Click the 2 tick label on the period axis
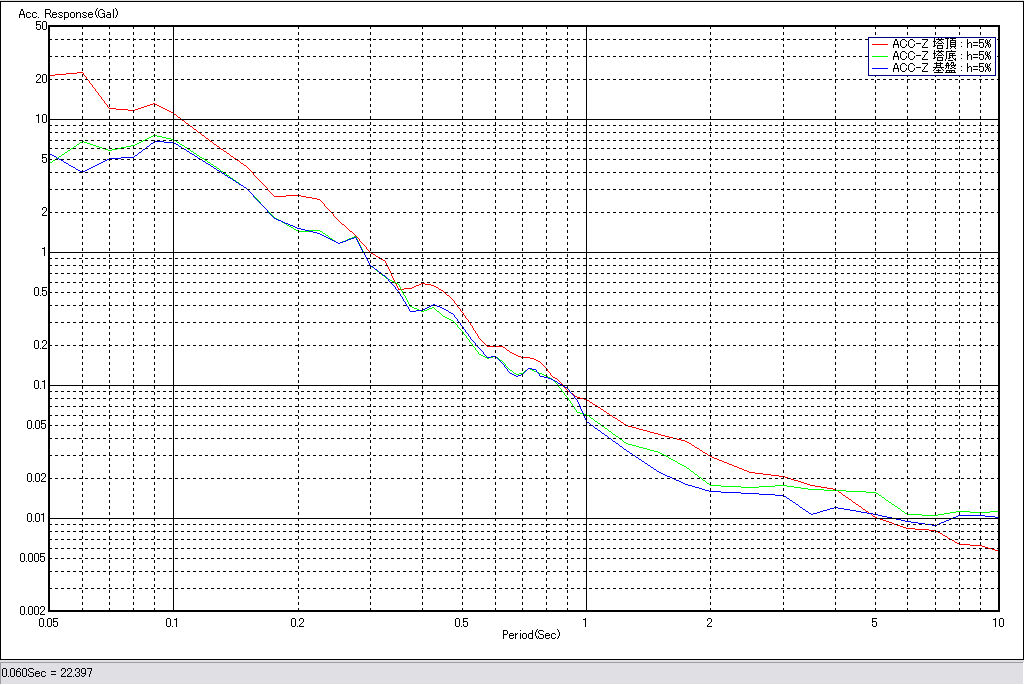 (709, 622)
